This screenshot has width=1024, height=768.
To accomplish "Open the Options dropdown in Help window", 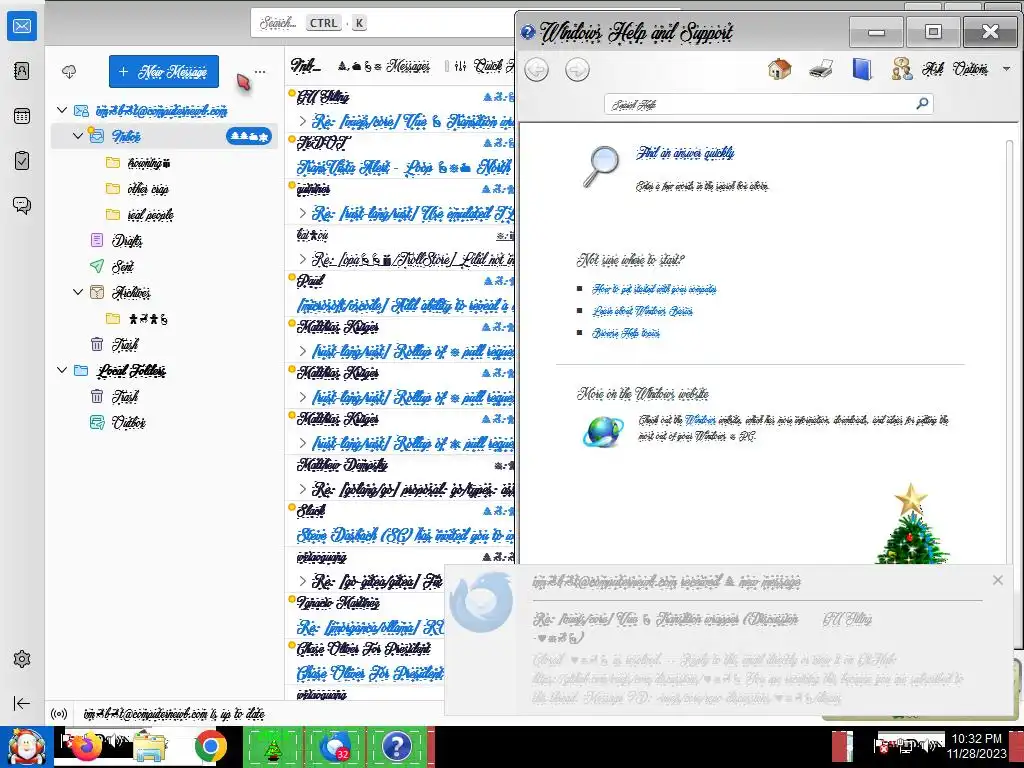I will point(981,69).
